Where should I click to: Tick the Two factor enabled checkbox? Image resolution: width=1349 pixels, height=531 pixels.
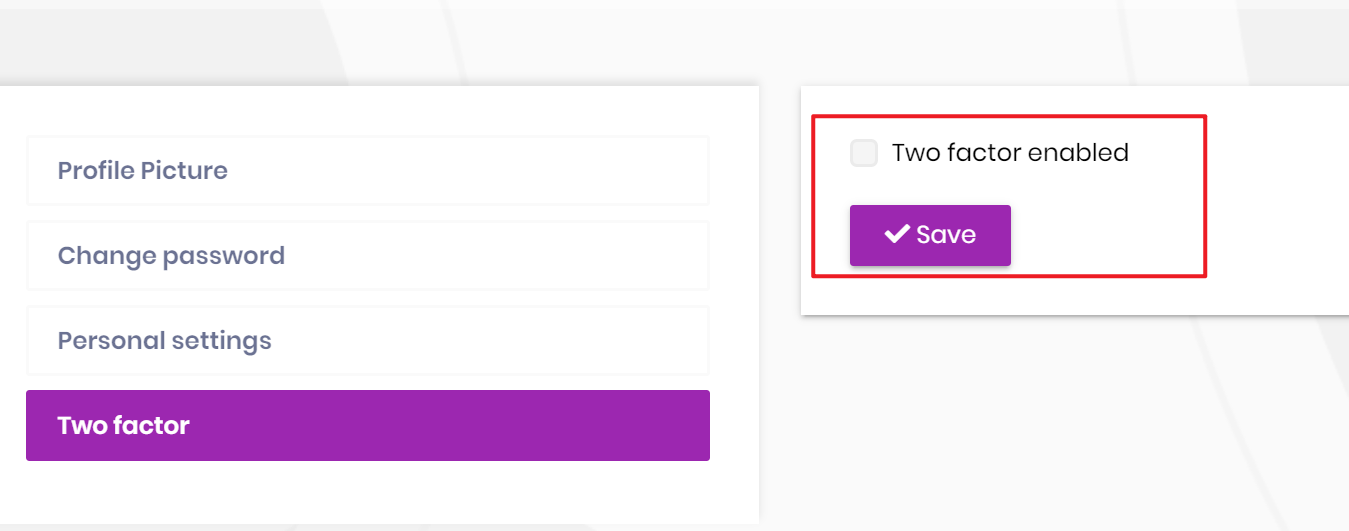click(x=864, y=153)
